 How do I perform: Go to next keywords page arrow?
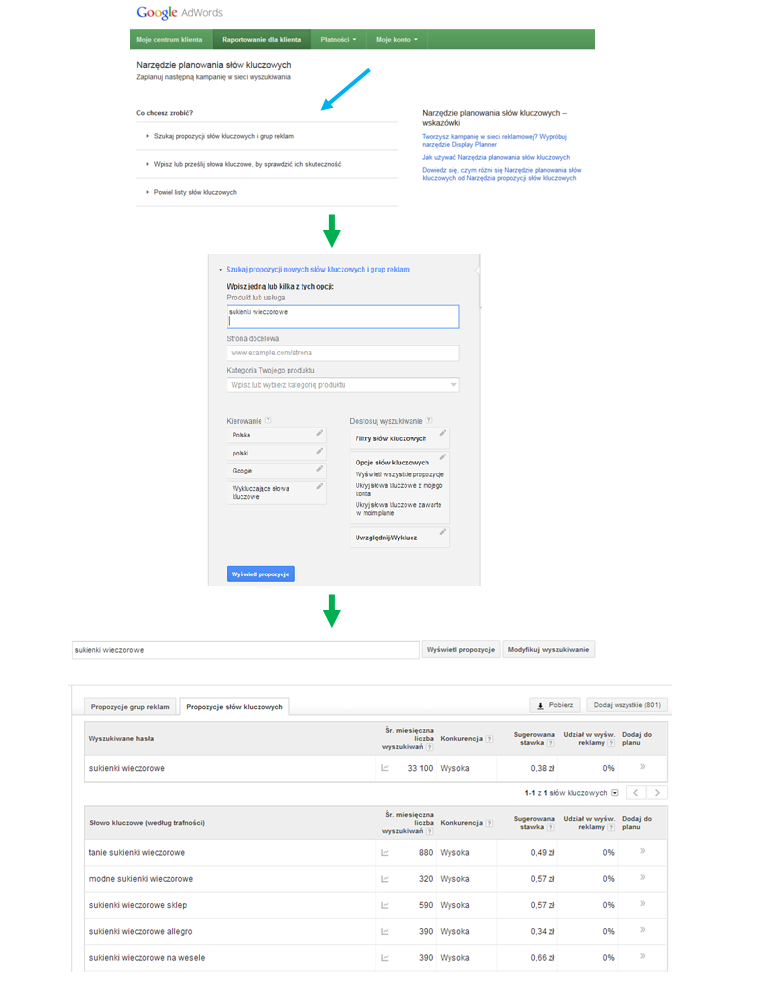[657, 793]
